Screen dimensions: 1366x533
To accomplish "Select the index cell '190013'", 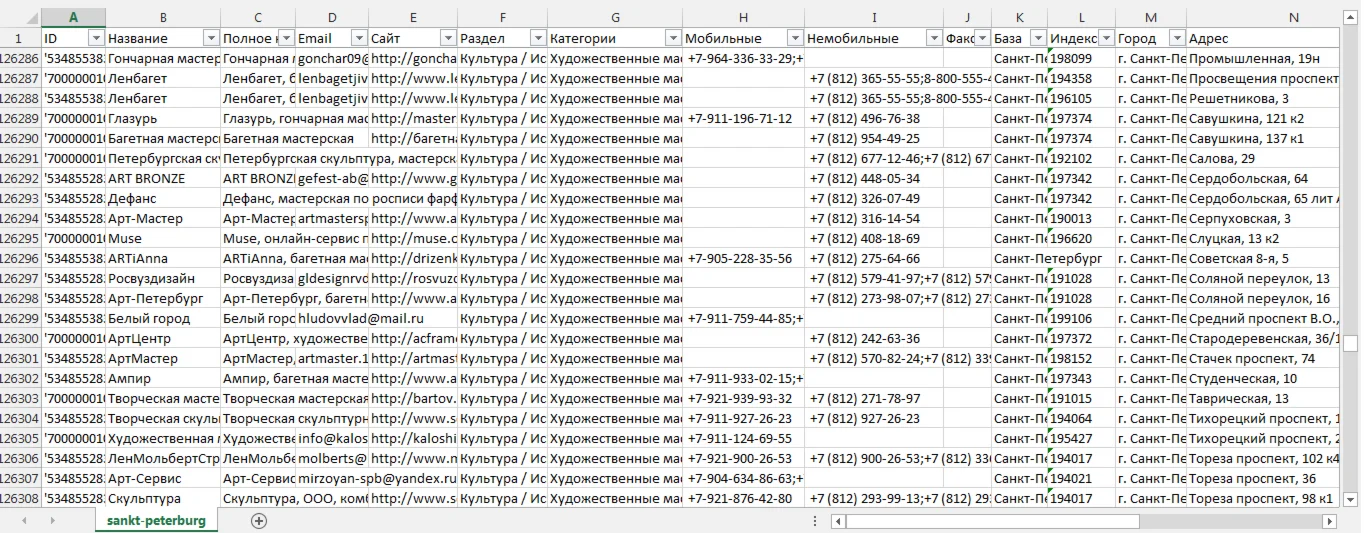I will 1081,218.
